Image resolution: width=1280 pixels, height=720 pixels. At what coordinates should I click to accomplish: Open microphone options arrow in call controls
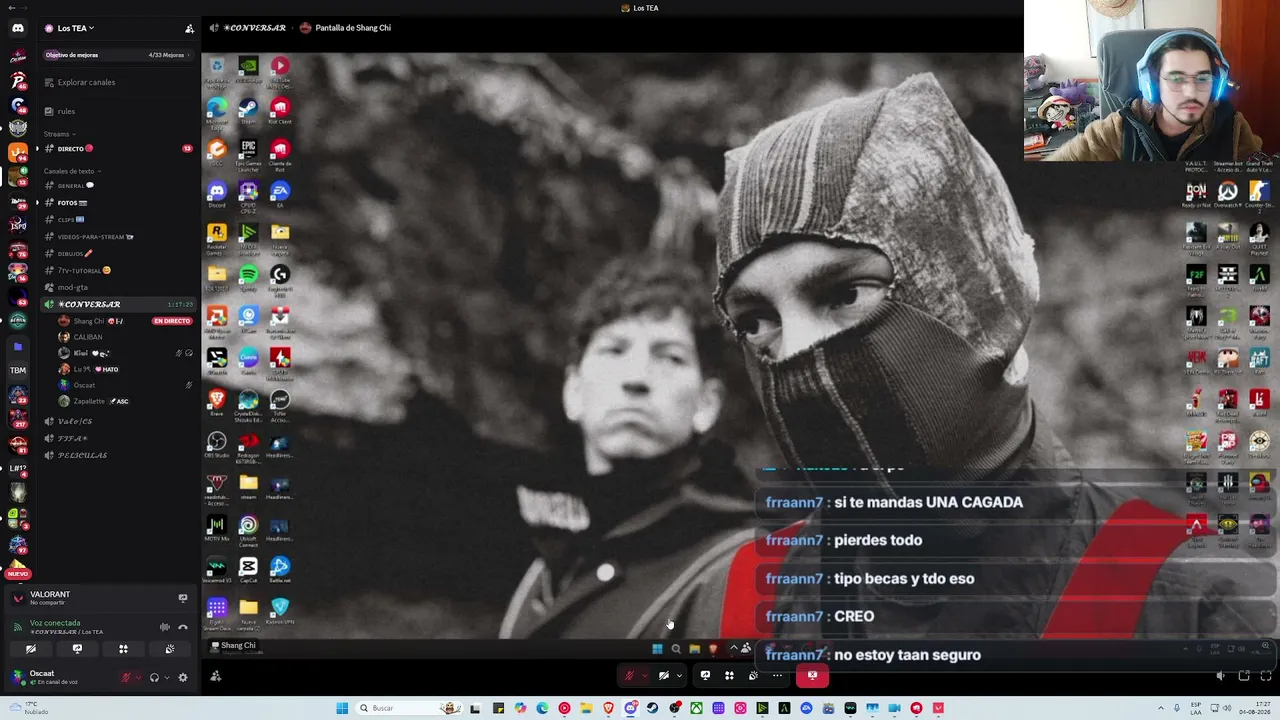click(x=645, y=676)
